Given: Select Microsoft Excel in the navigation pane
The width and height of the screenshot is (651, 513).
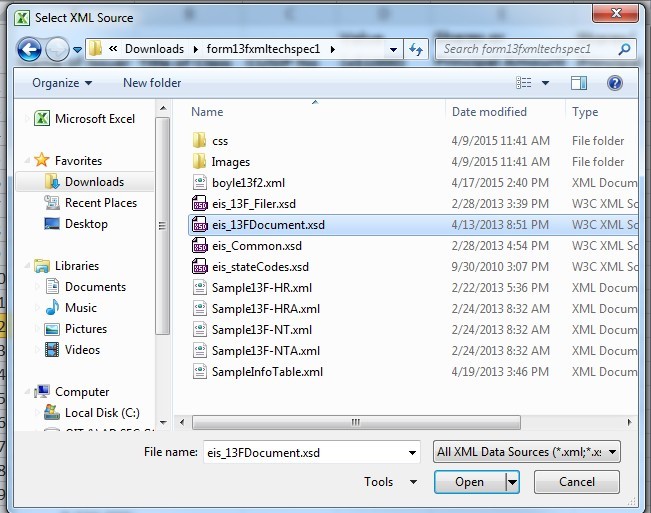Looking at the screenshot, I should pyautogui.click(x=85, y=119).
